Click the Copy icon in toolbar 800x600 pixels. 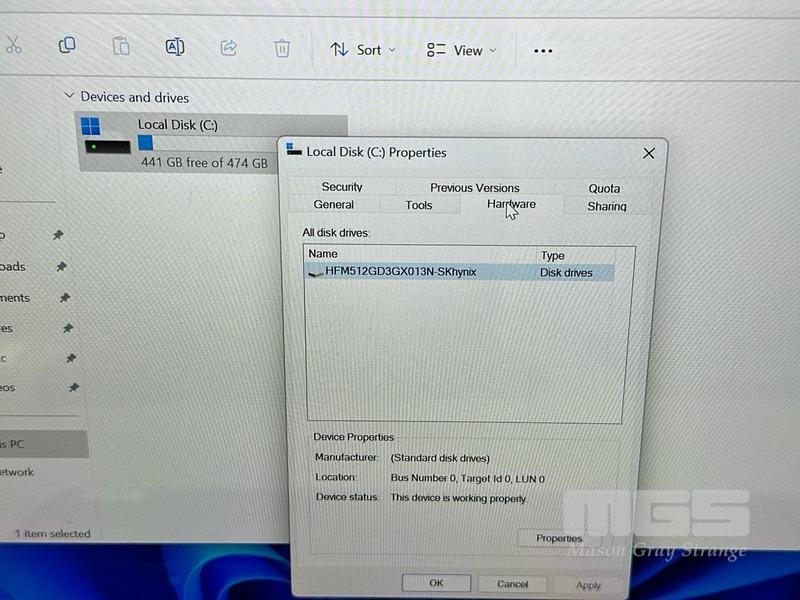point(67,45)
